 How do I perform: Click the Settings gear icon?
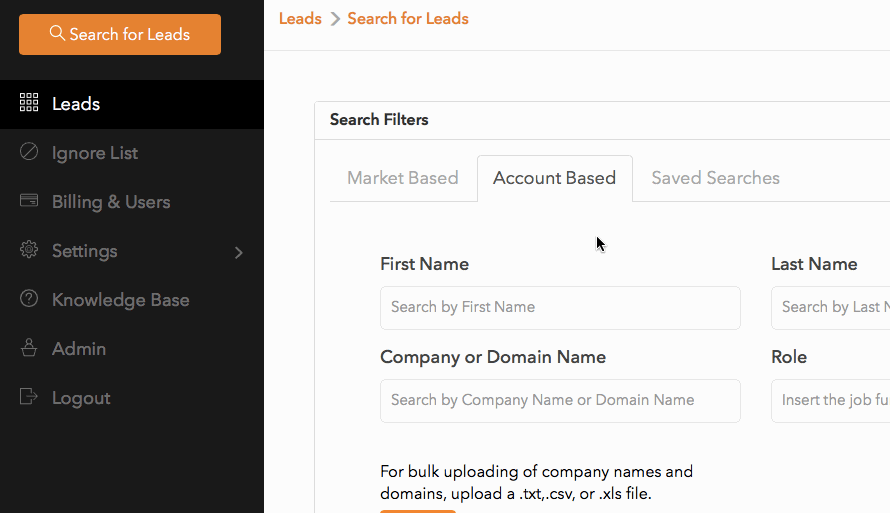[x=29, y=250]
